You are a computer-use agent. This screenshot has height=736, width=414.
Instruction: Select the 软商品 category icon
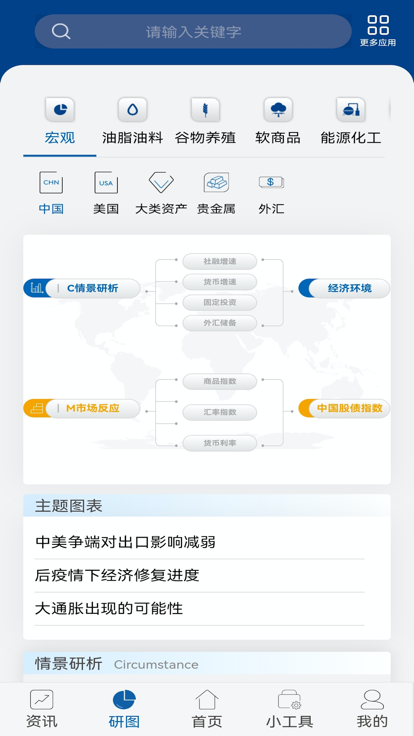tap(278, 109)
